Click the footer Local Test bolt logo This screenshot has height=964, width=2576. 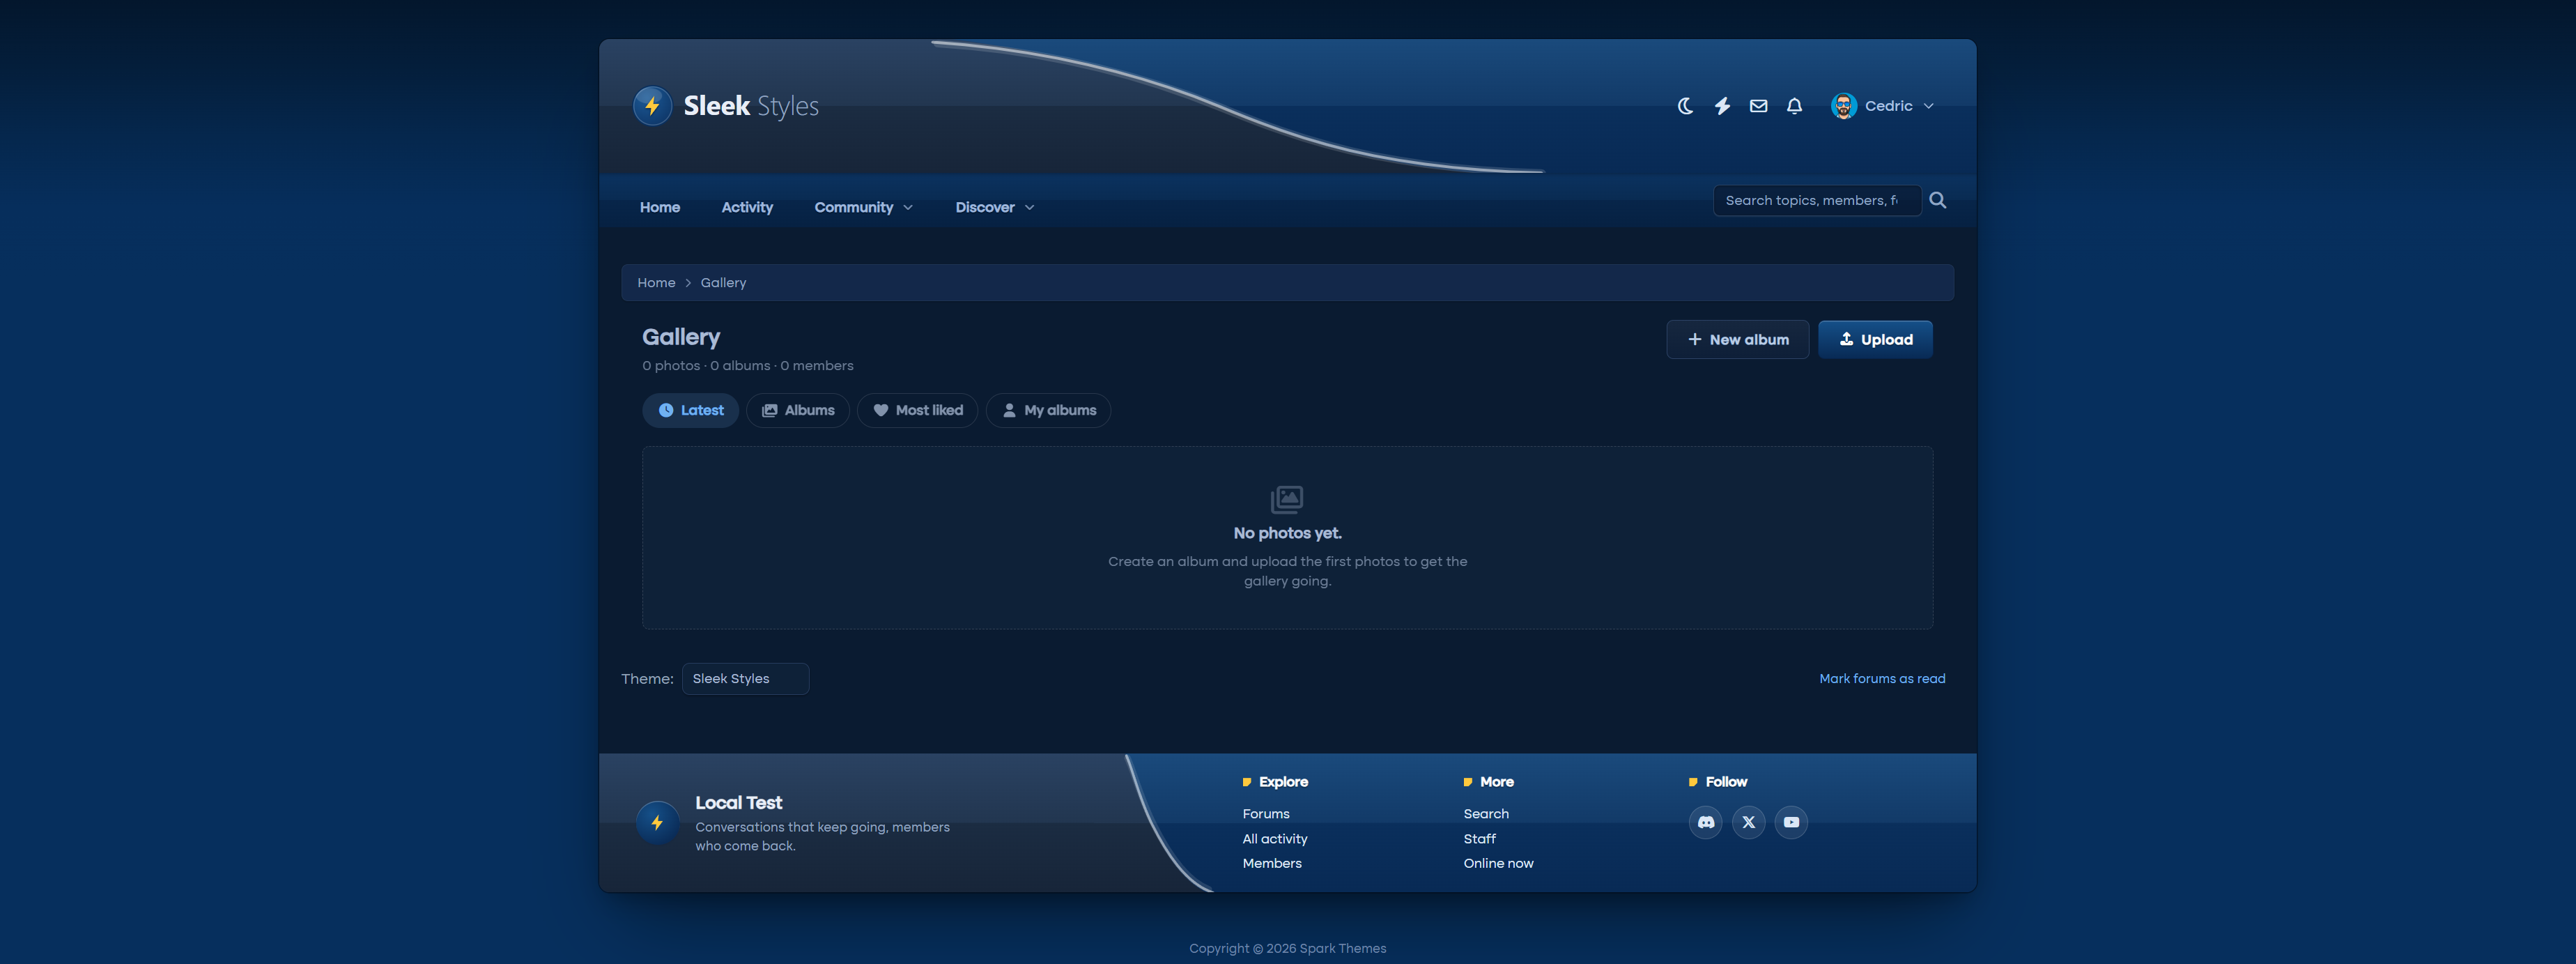(657, 823)
